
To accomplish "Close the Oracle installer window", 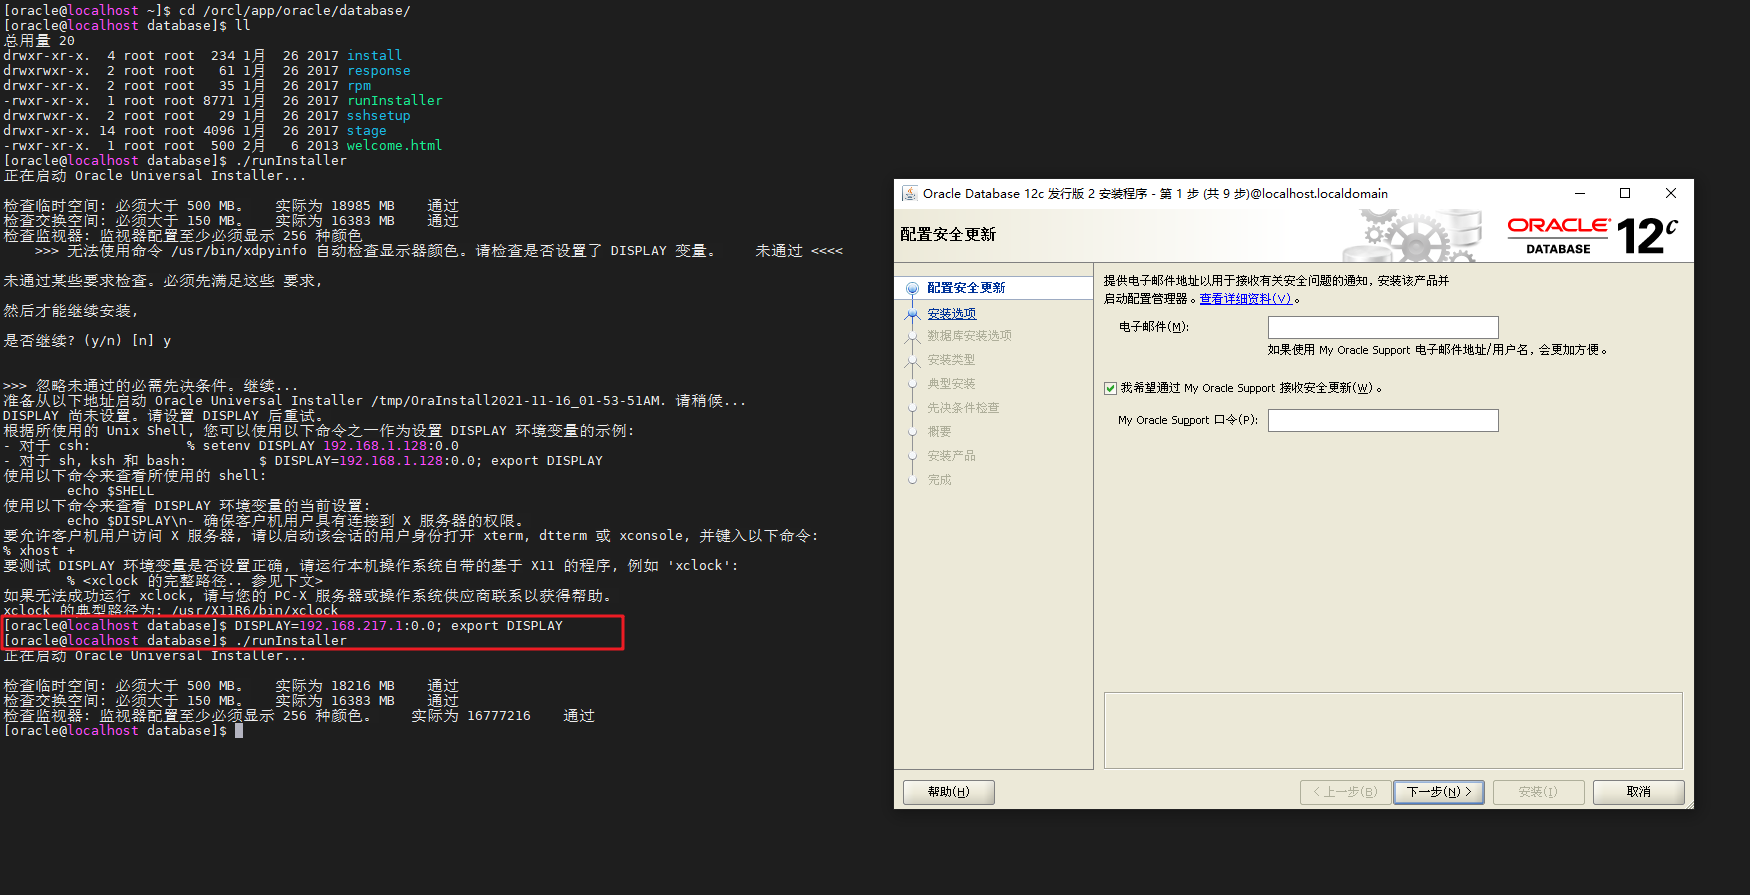I will tap(1670, 193).
